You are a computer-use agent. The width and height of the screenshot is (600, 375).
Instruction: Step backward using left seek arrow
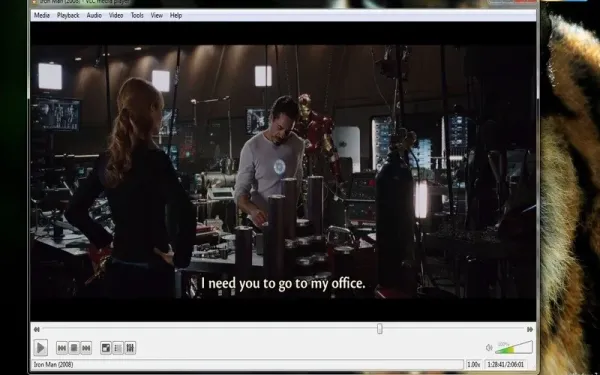tap(36, 329)
